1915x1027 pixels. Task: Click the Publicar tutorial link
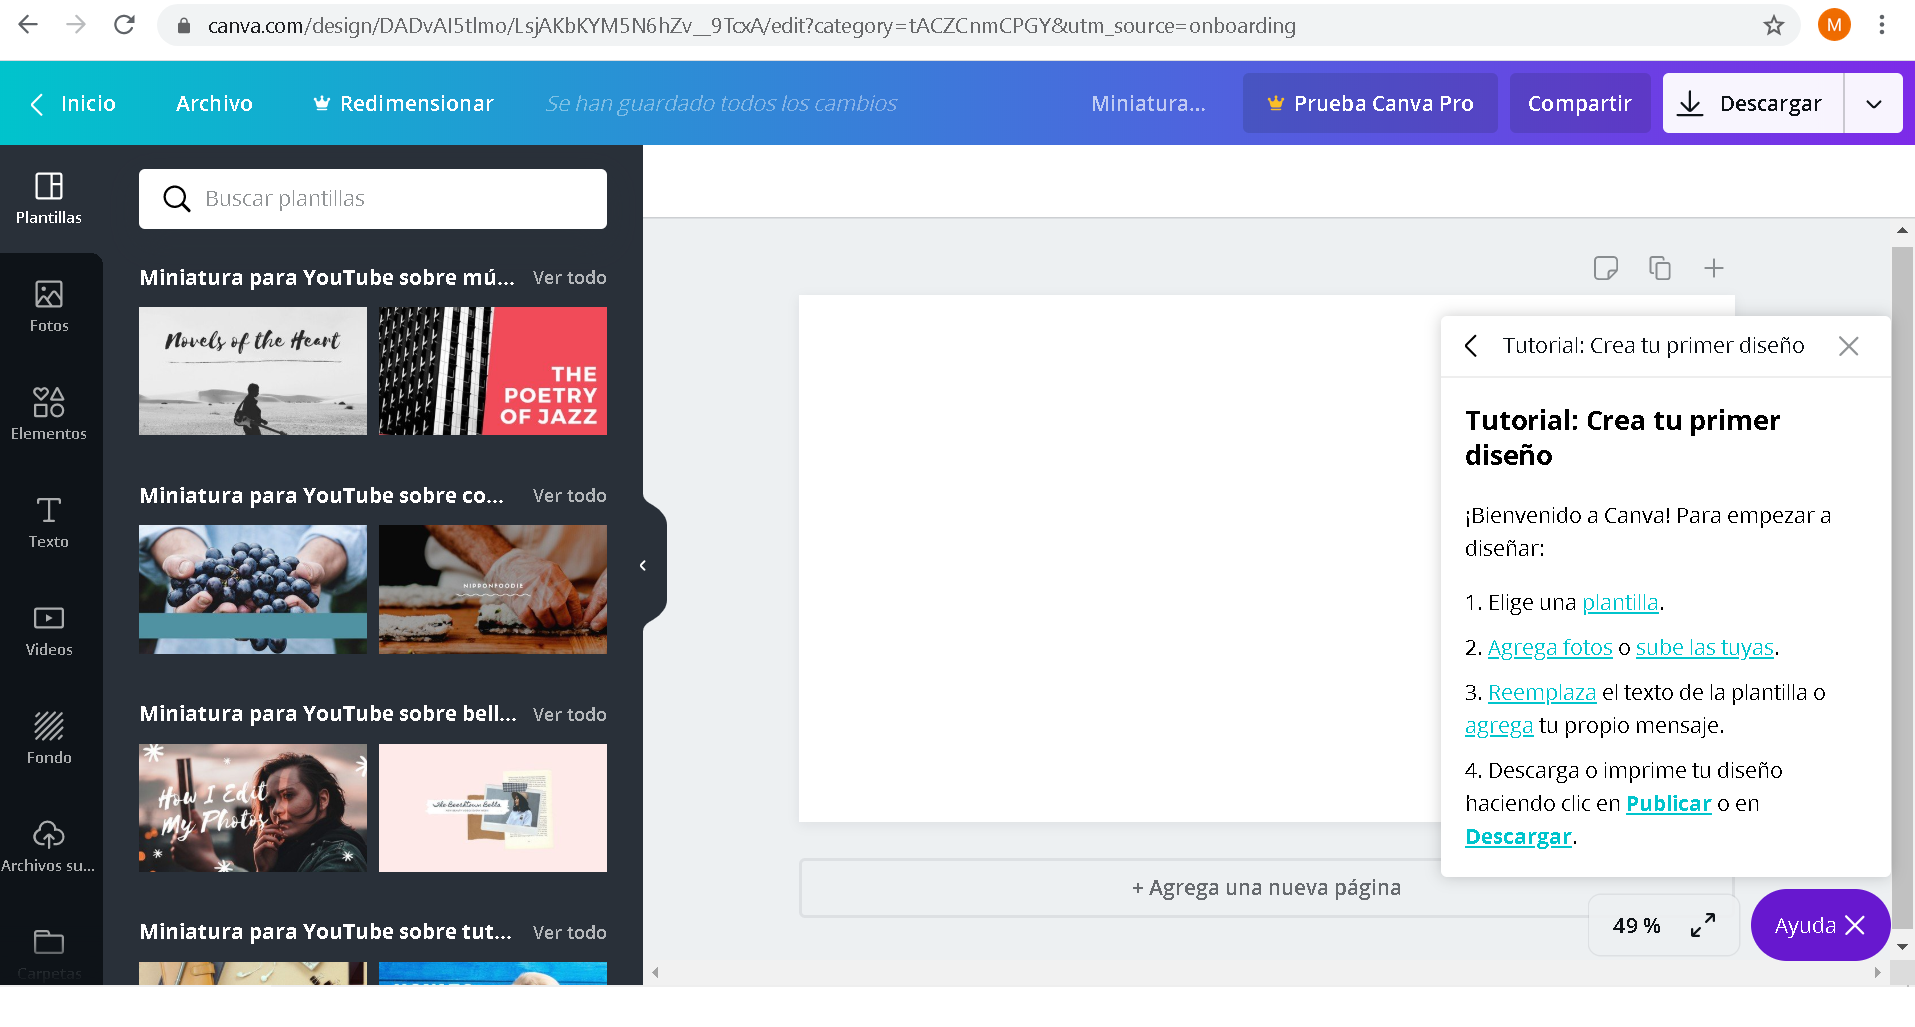[1668, 804]
